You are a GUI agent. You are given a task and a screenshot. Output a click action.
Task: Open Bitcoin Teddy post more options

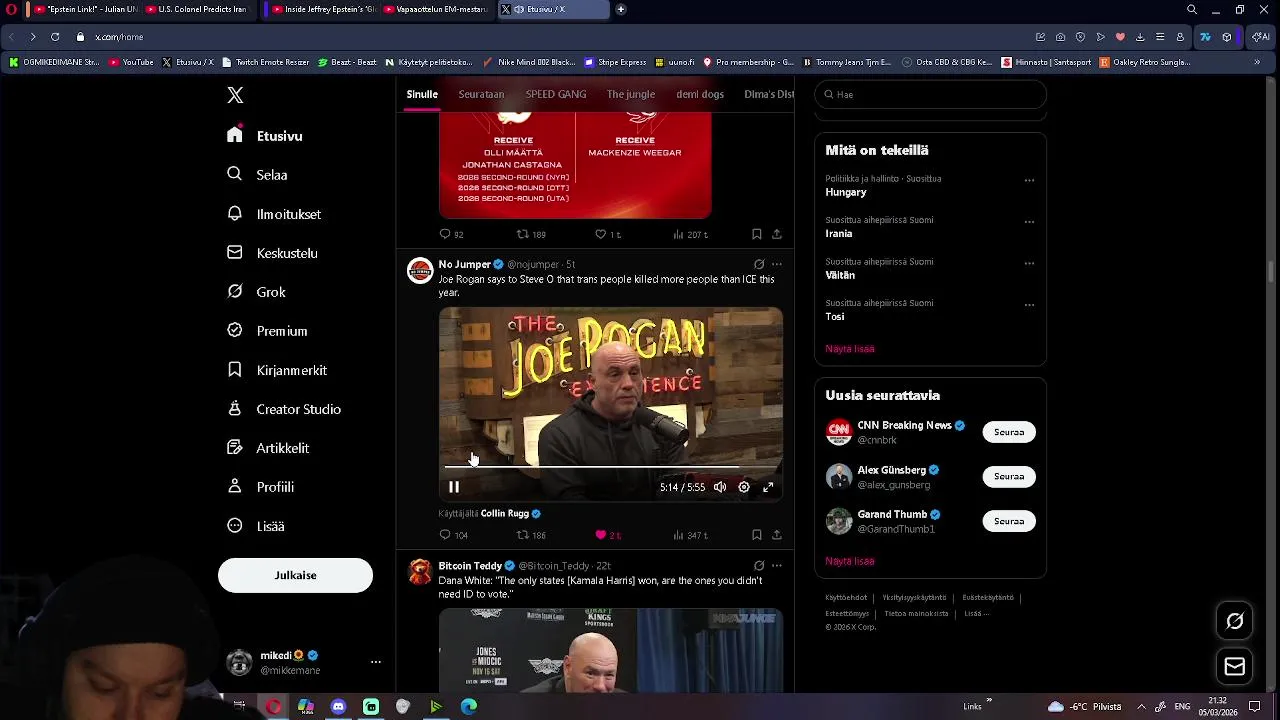point(777,565)
